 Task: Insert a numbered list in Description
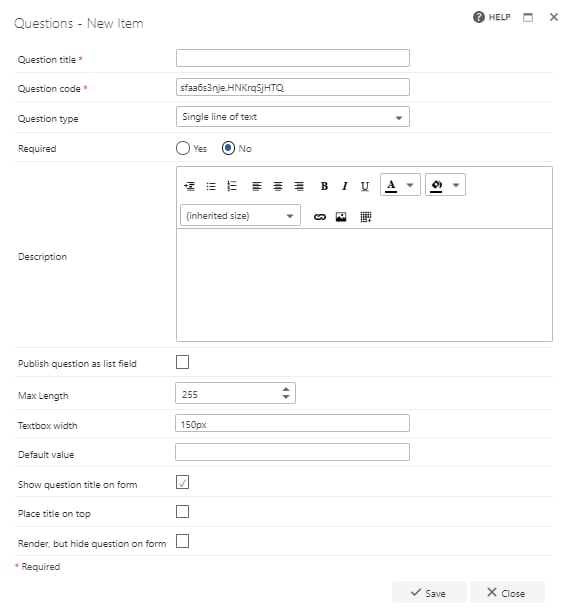click(x=232, y=186)
